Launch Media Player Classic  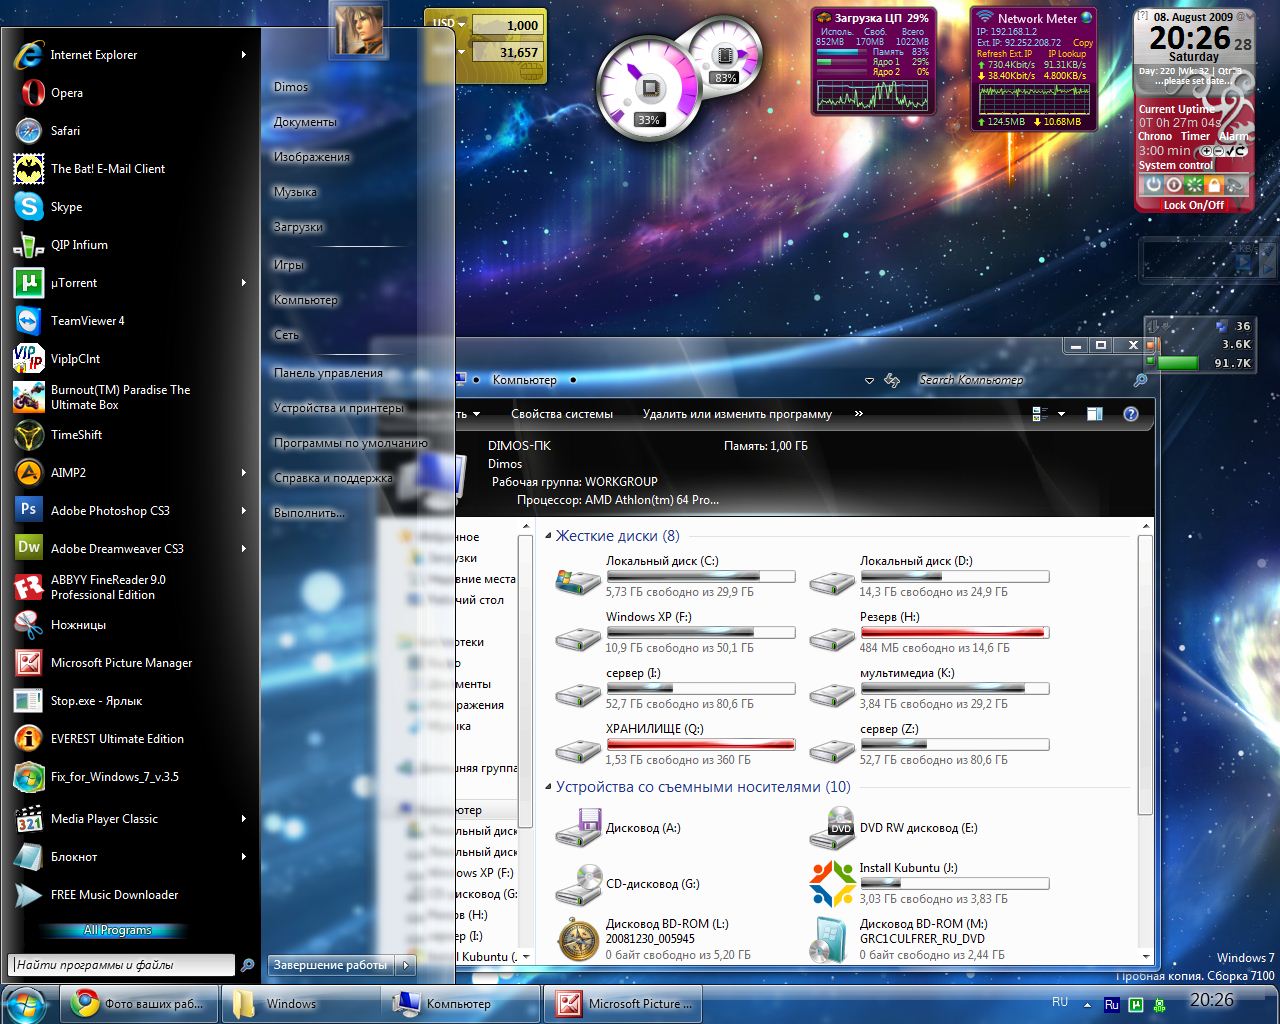(x=130, y=819)
